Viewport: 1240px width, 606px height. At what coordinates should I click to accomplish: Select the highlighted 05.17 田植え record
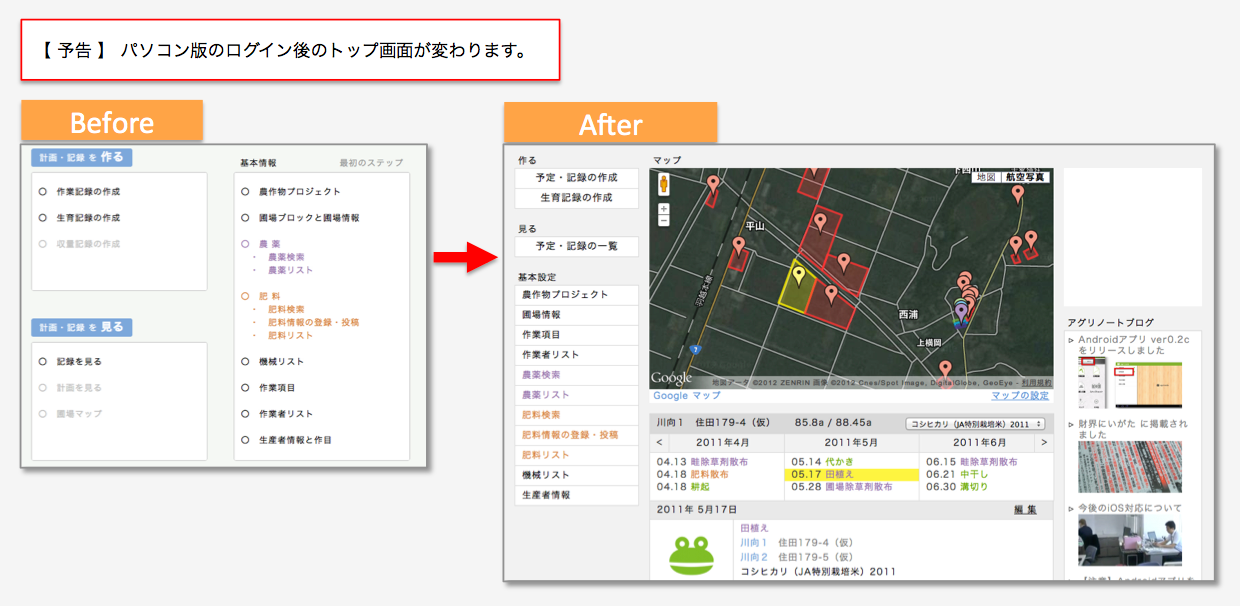pyautogui.click(x=851, y=474)
